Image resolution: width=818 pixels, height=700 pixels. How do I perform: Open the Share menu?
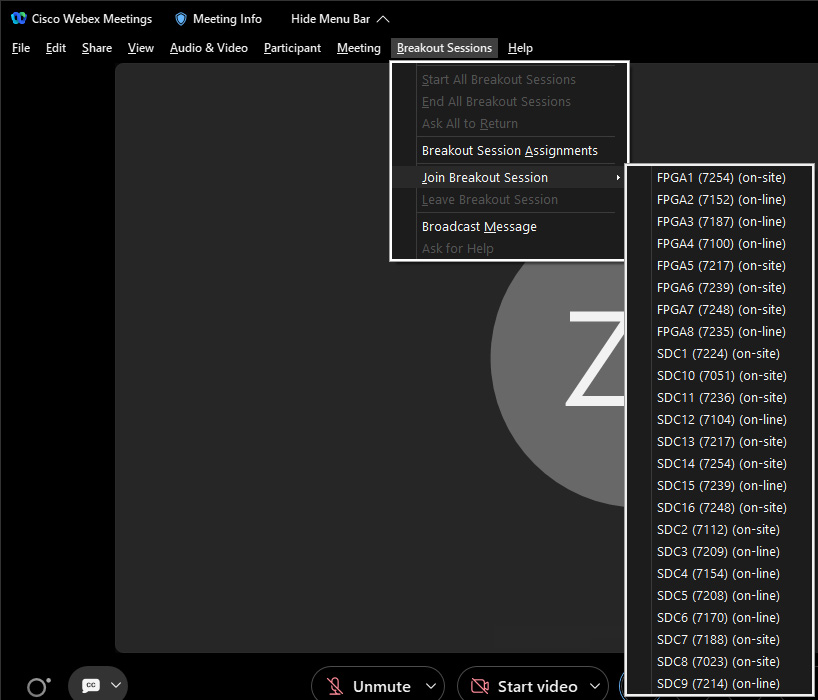97,48
